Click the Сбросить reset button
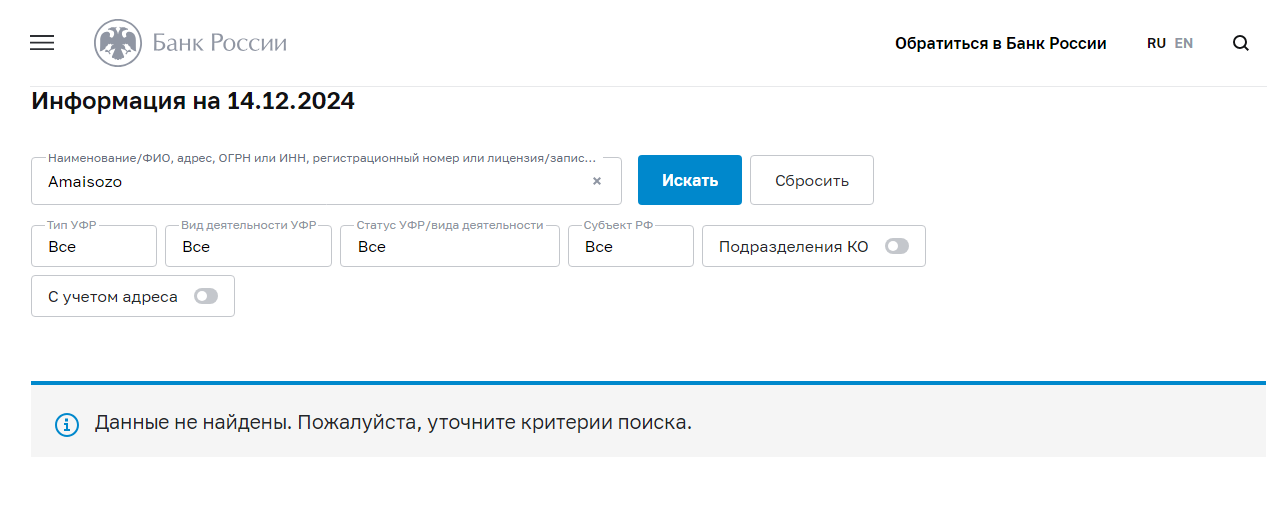Viewport: 1286px width, 510px height. 812,180
